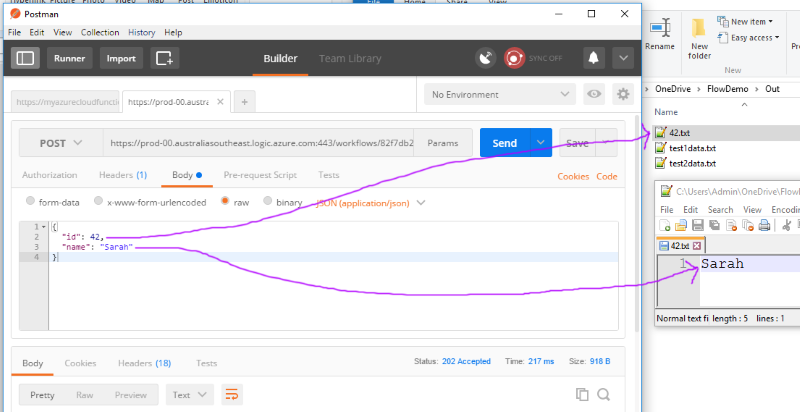
Task: Click the Params button
Action: pyautogui.click(x=442, y=143)
